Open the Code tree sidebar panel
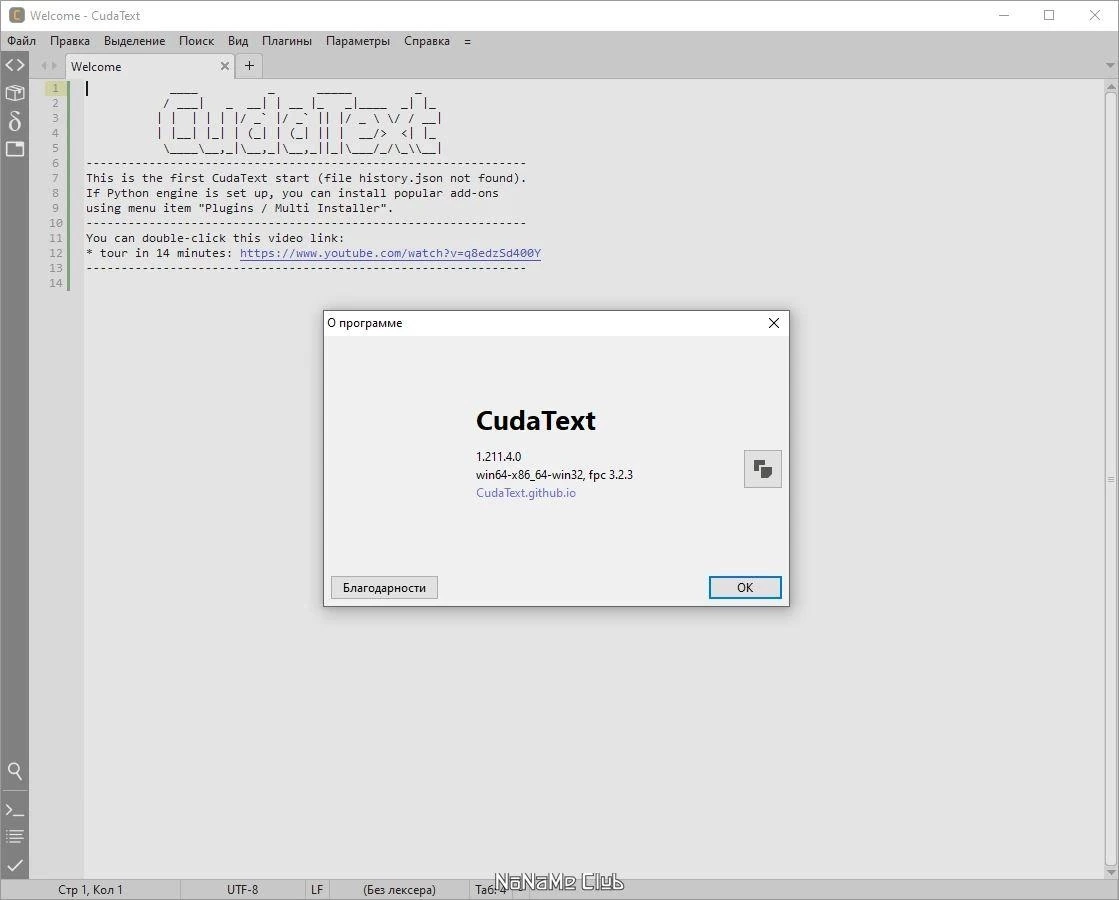The image size is (1119, 900). click(15, 65)
